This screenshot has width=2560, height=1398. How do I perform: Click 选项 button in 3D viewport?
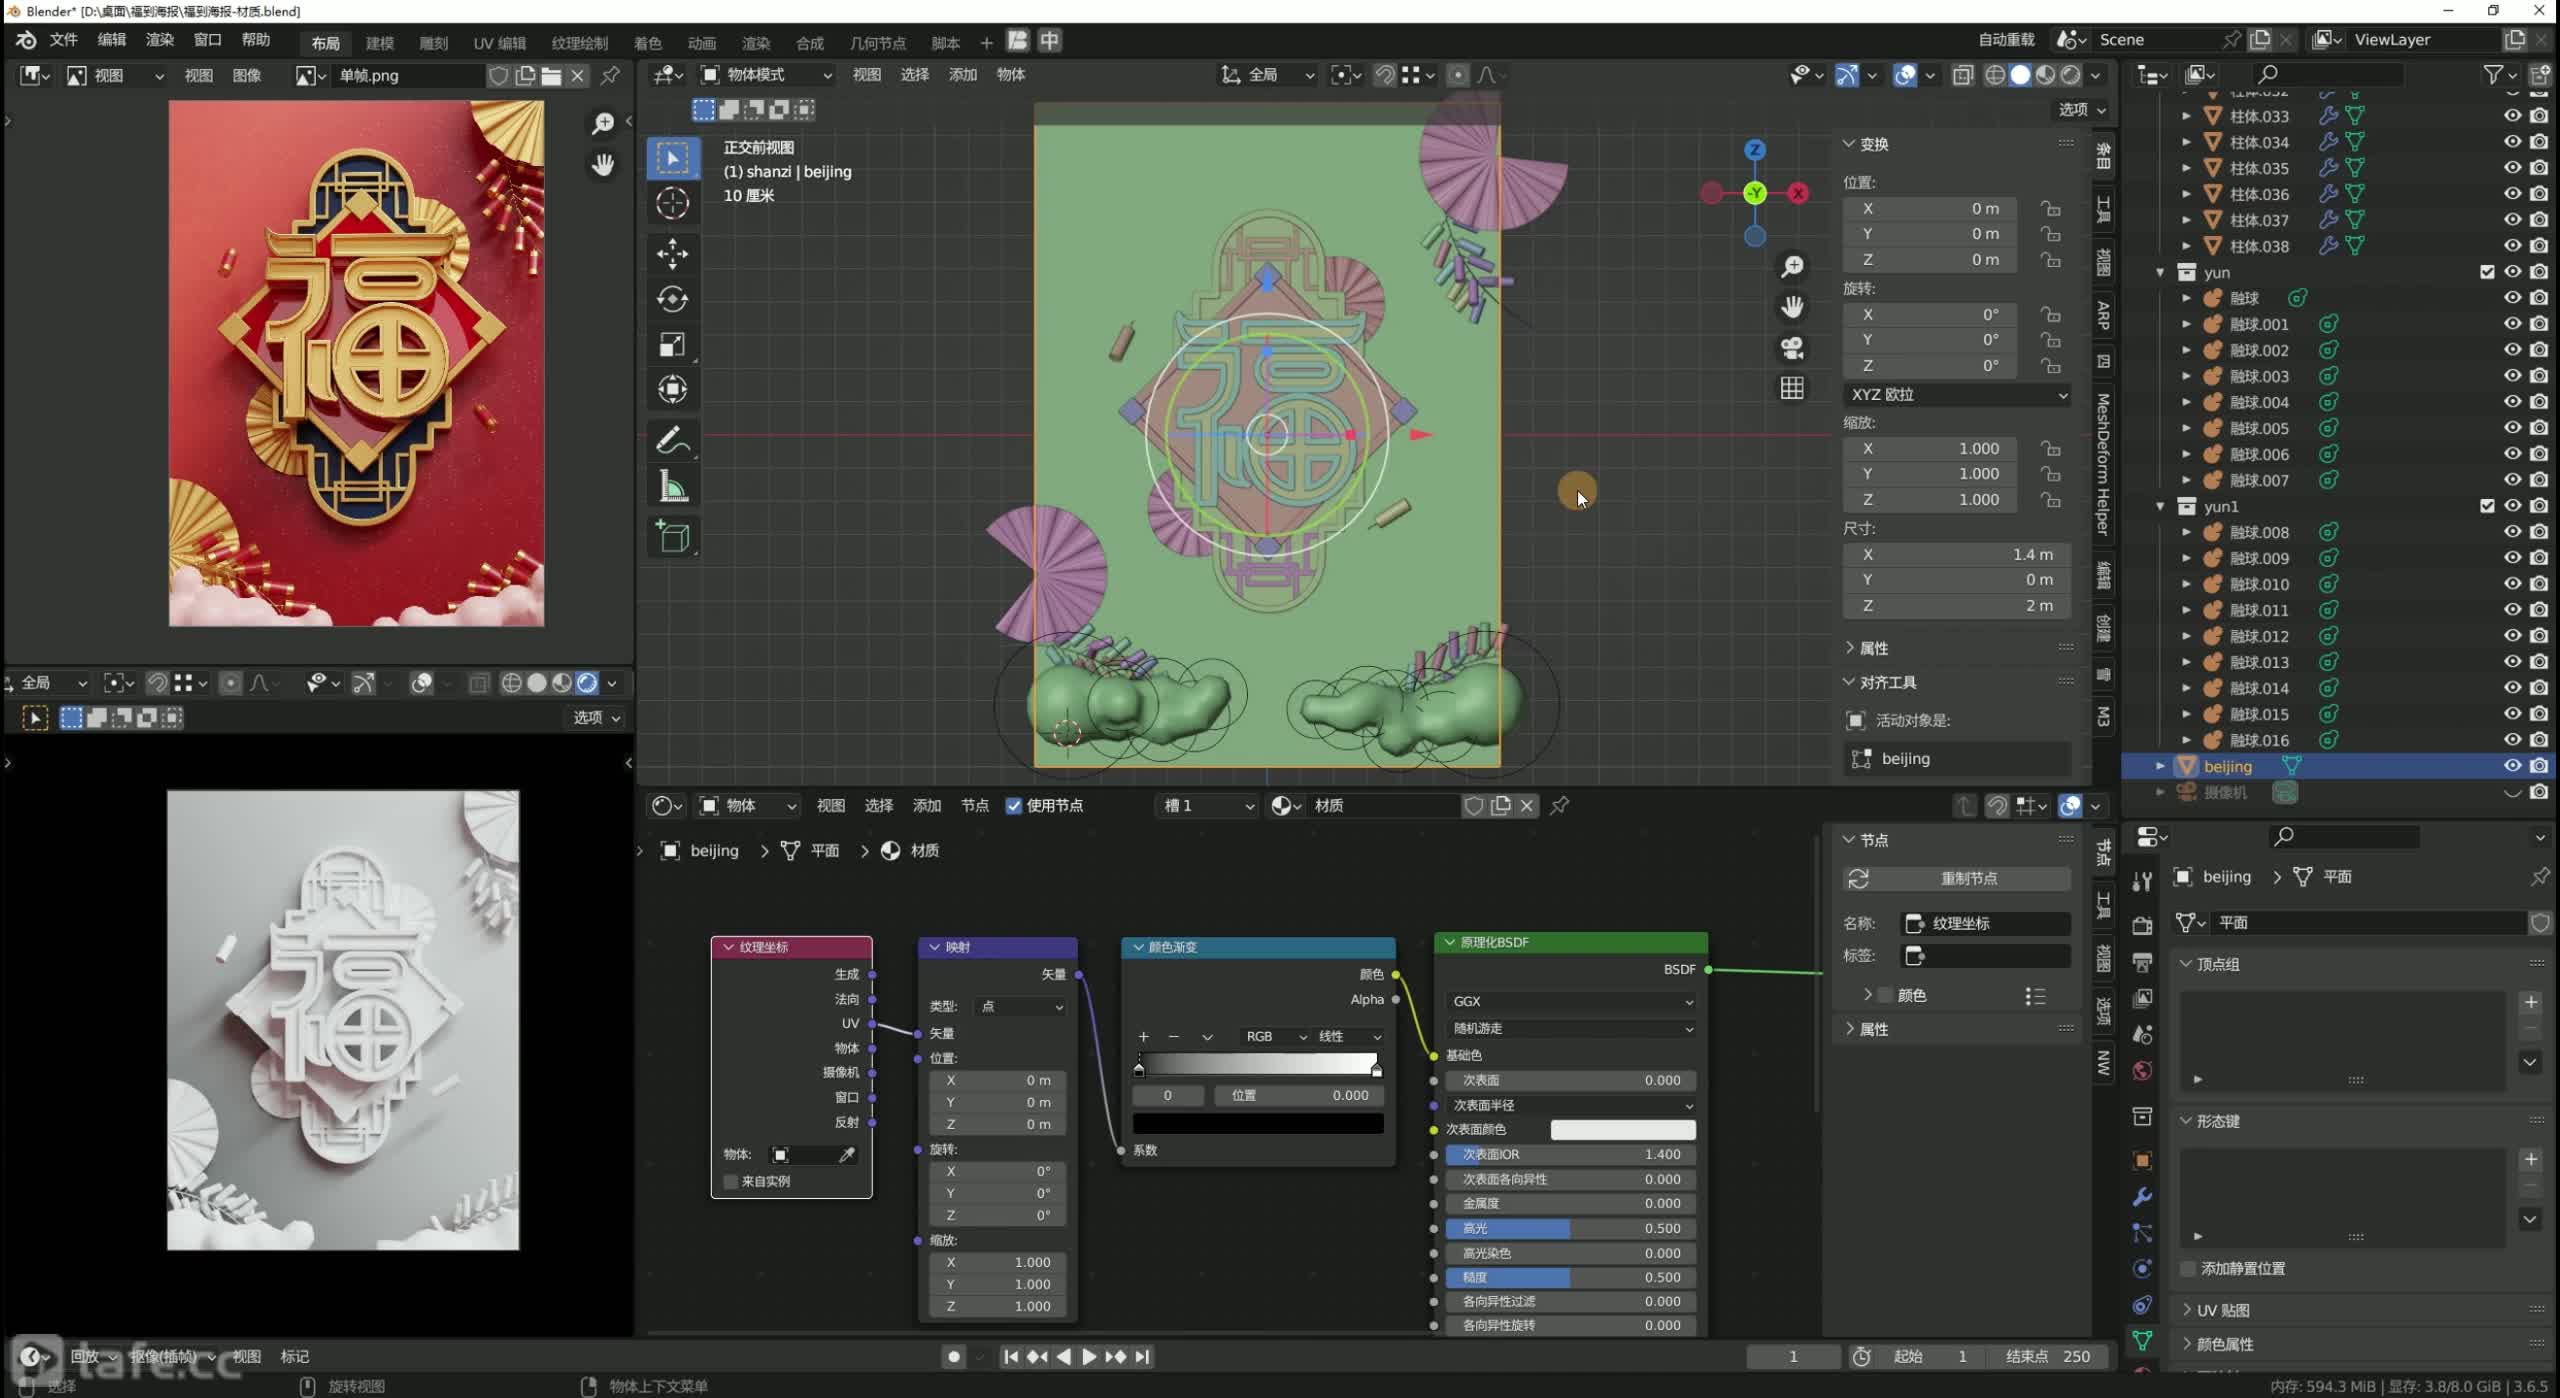(x=2083, y=109)
